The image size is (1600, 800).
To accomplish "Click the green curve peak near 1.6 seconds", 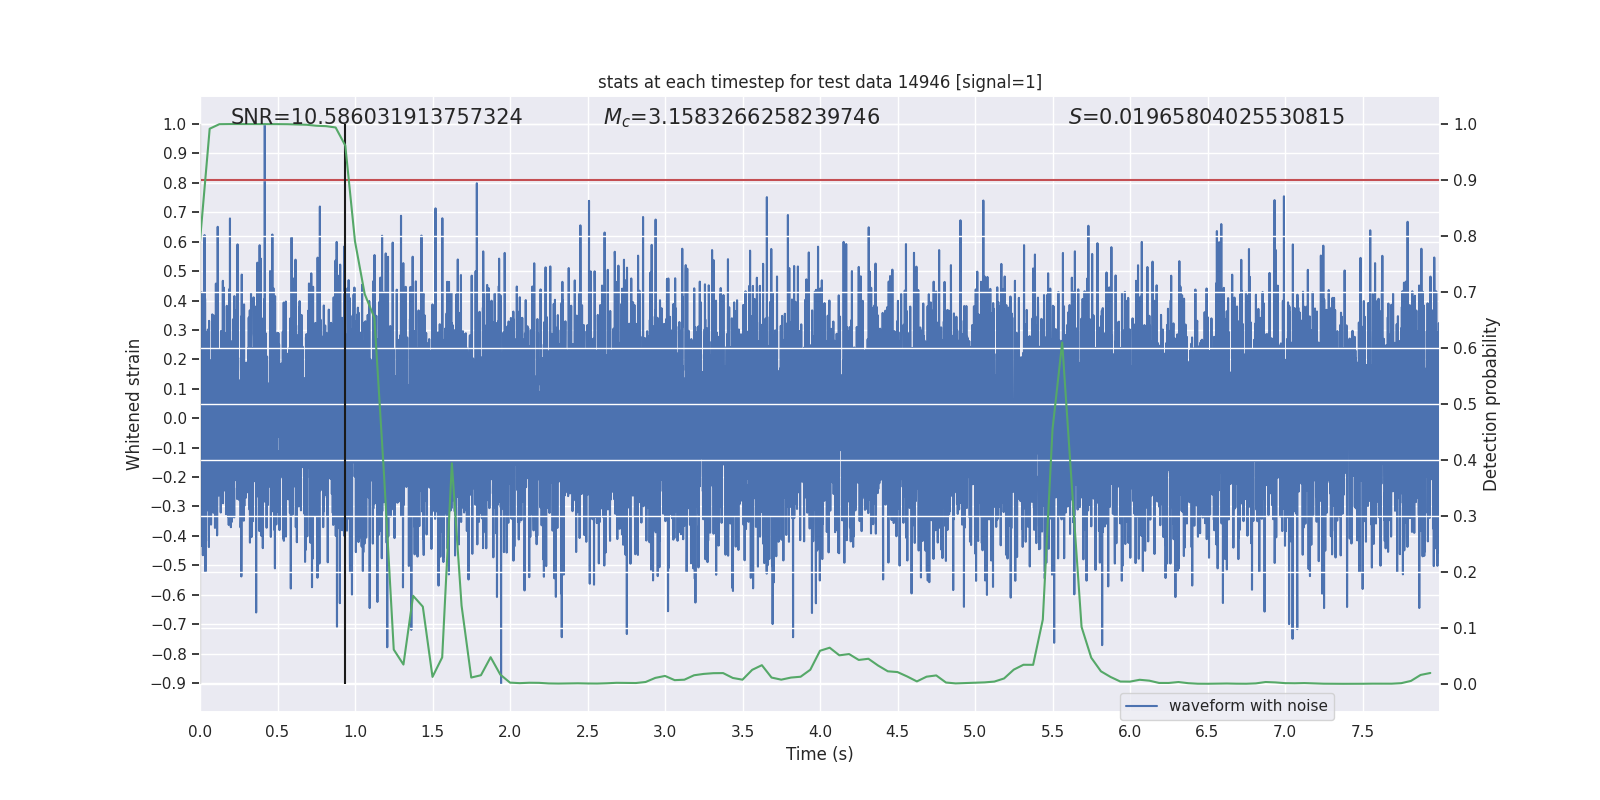I will pyautogui.click(x=452, y=464).
